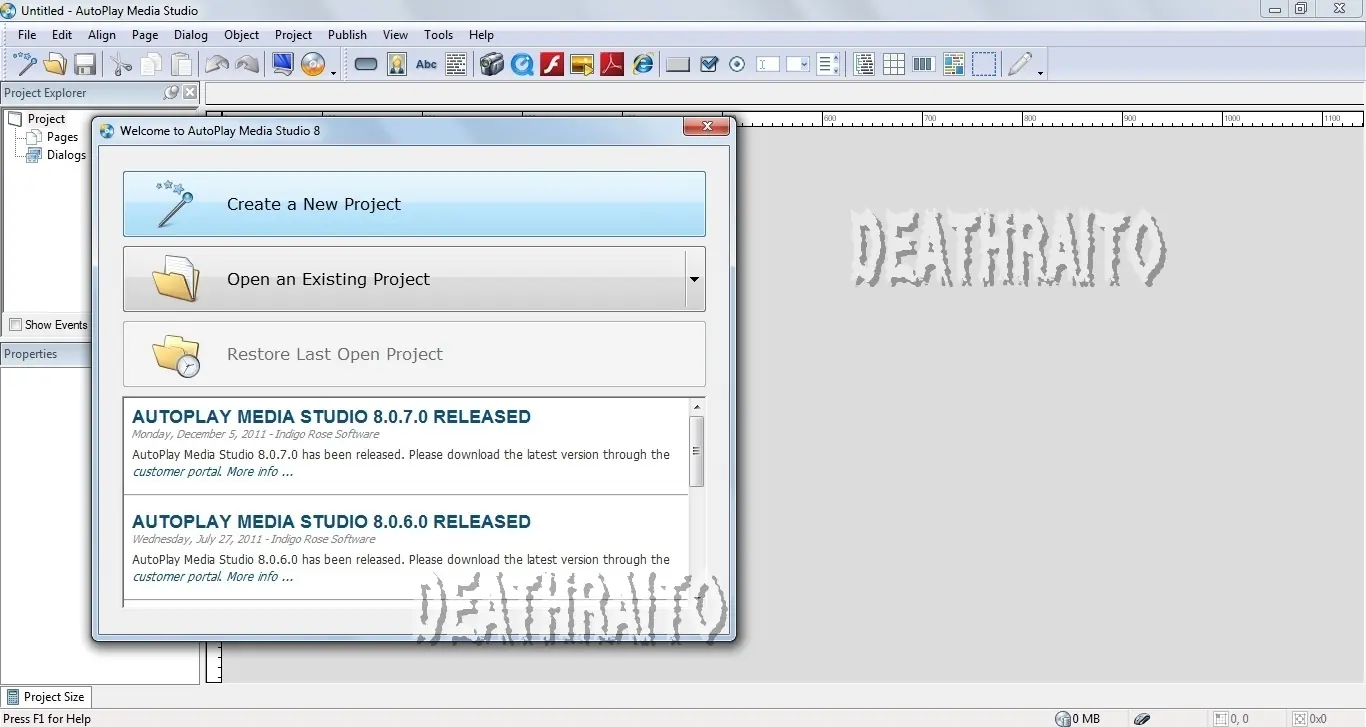This screenshot has width=1366, height=727.
Task: Close the Project Explorer panel
Action: click(x=190, y=93)
